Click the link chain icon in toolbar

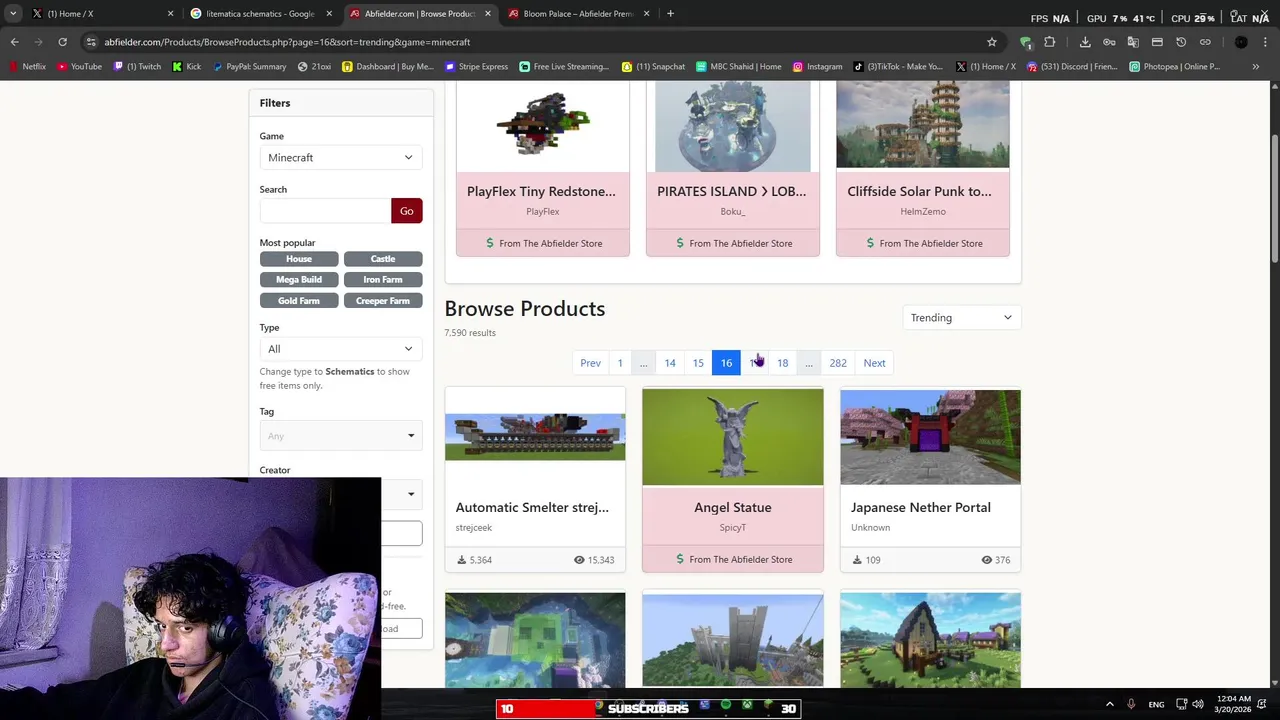click(1205, 42)
